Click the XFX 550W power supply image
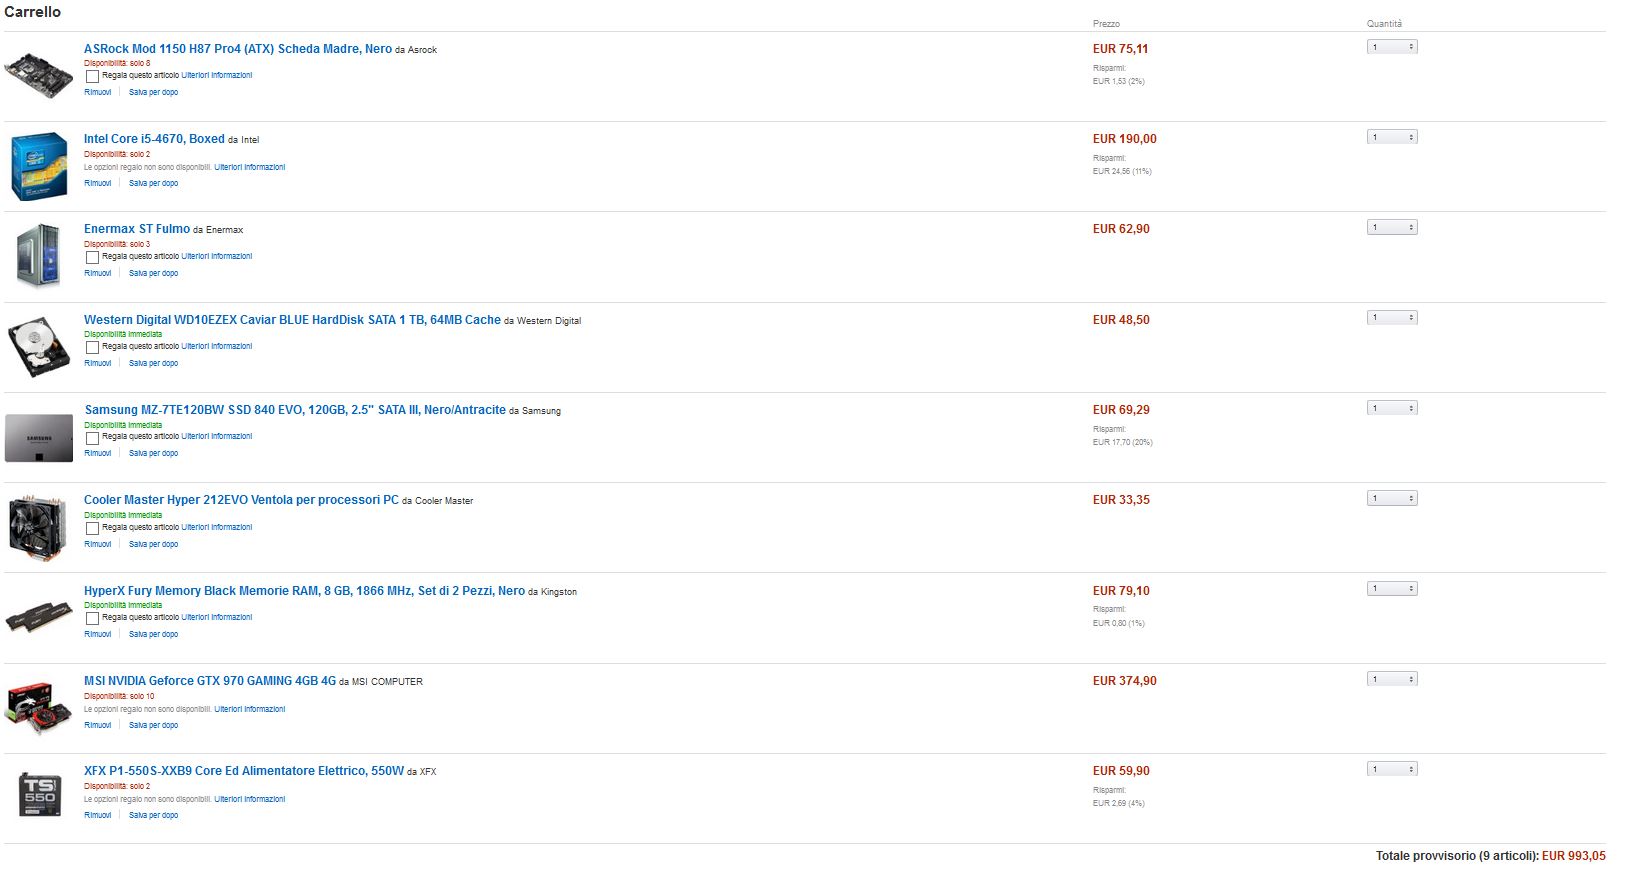The image size is (1649, 871). [39, 796]
